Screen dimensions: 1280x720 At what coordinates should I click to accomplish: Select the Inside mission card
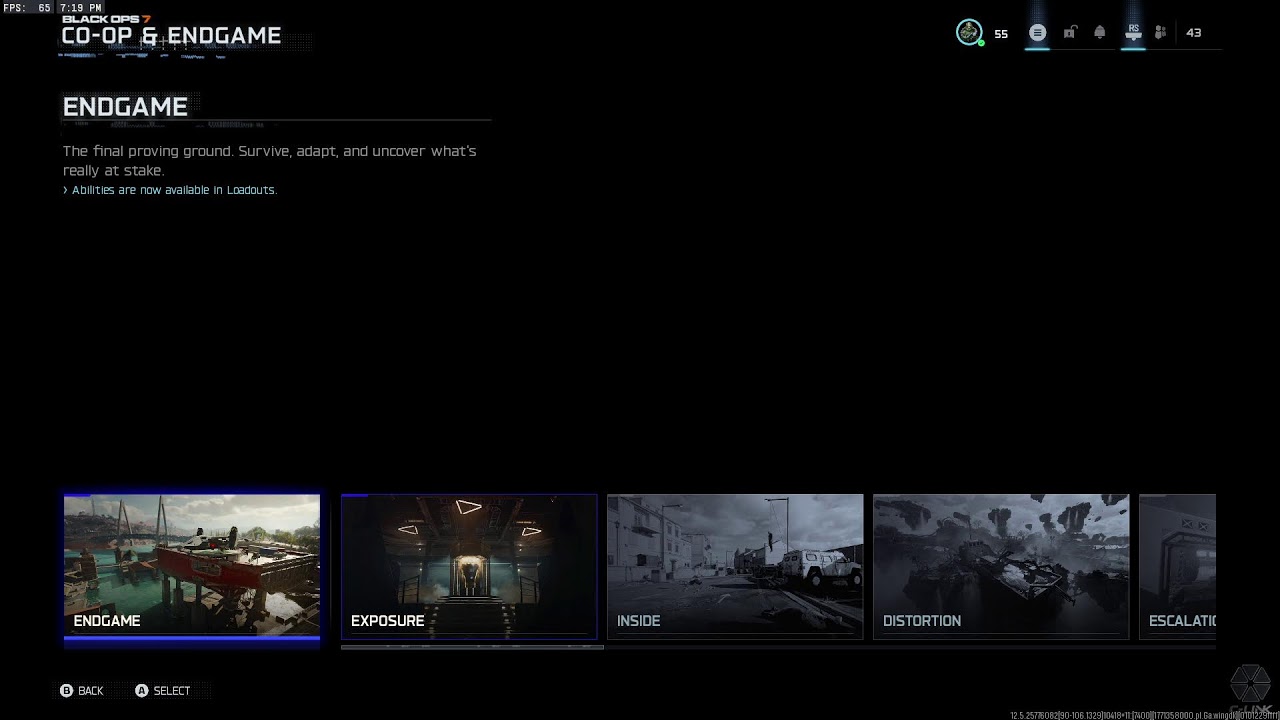pos(735,566)
